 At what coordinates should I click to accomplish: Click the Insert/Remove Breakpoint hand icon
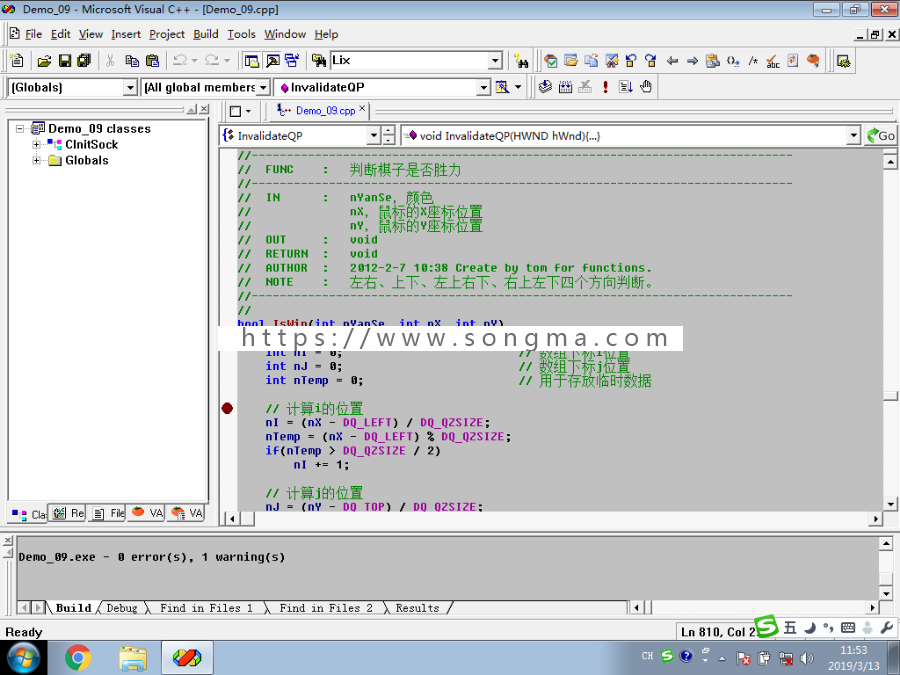click(x=646, y=87)
